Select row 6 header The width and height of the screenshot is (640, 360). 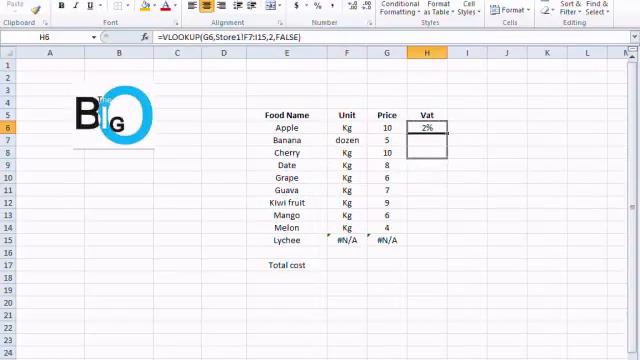pos(8,128)
